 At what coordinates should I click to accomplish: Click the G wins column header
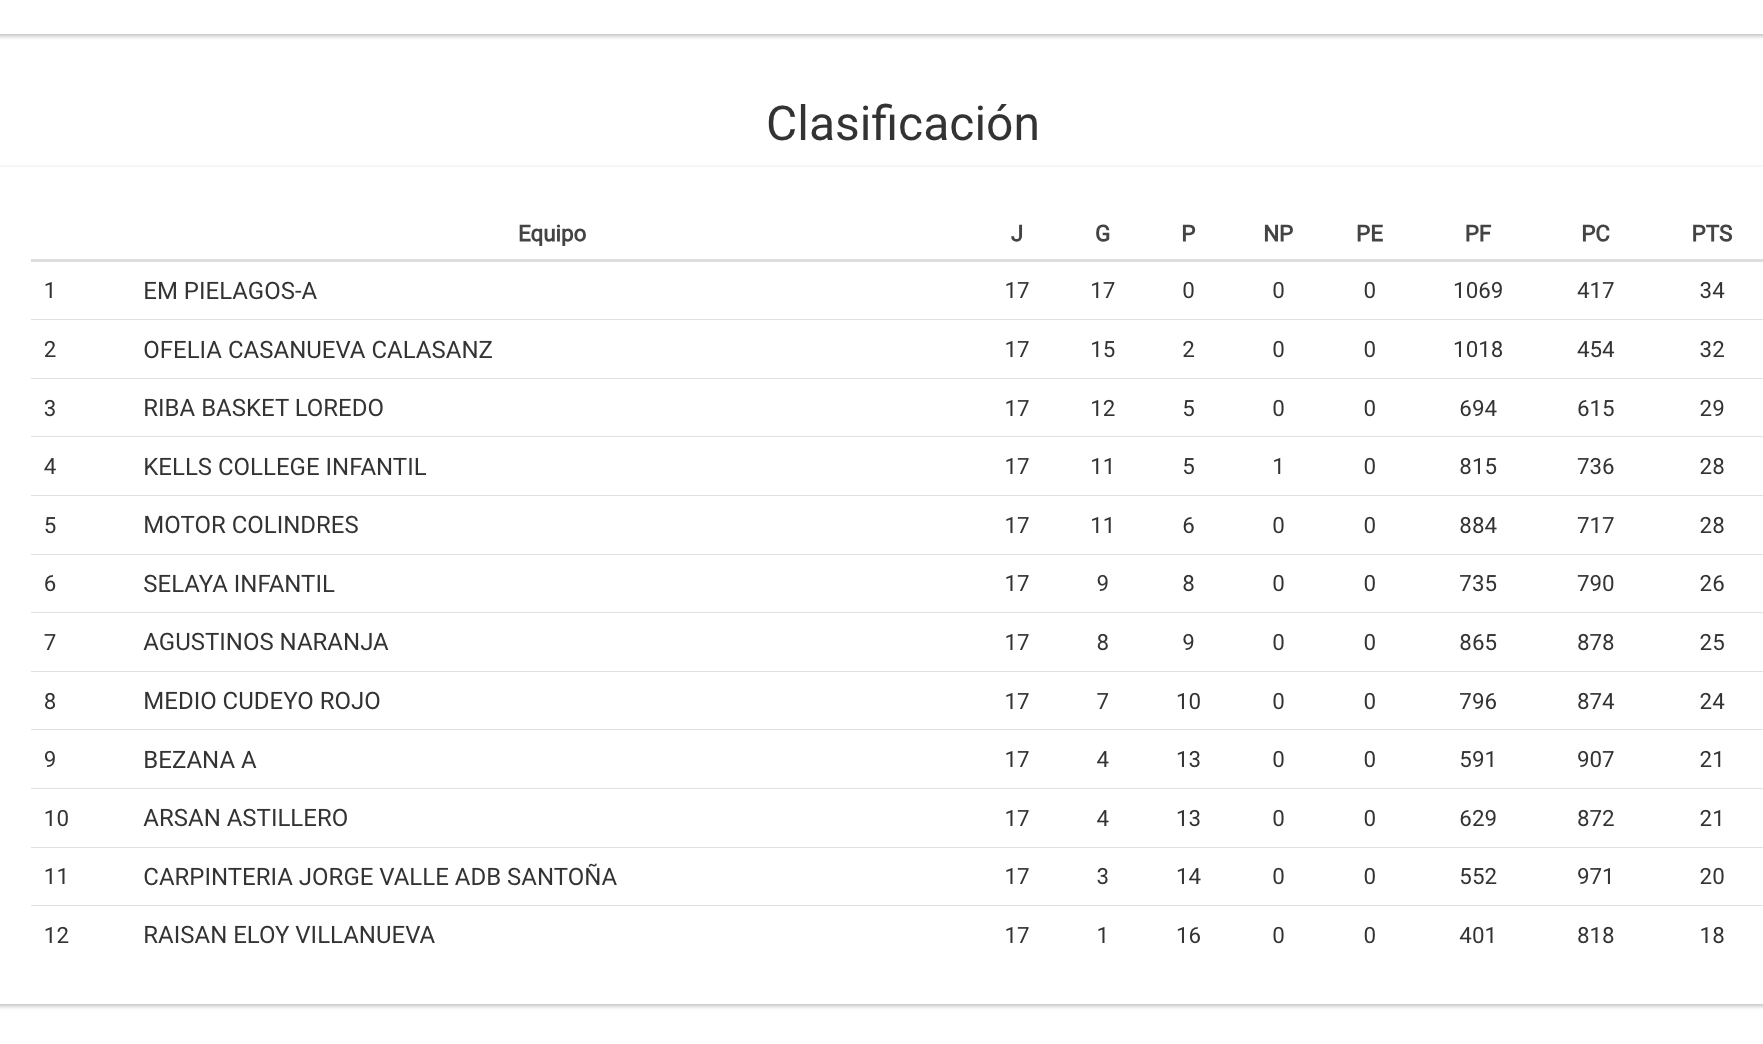[x=1102, y=234]
